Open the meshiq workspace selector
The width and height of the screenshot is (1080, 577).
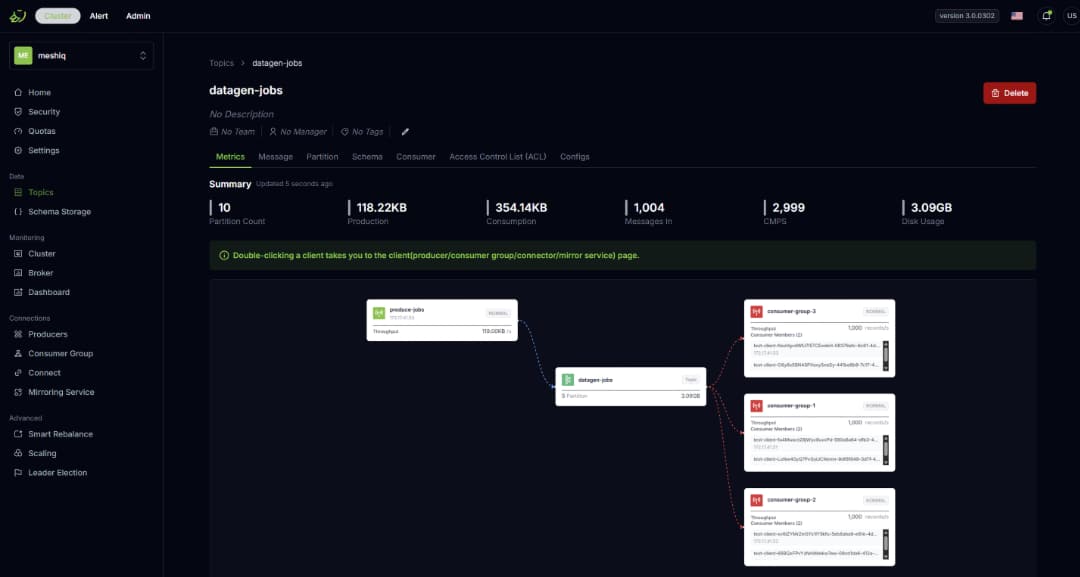(x=83, y=55)
